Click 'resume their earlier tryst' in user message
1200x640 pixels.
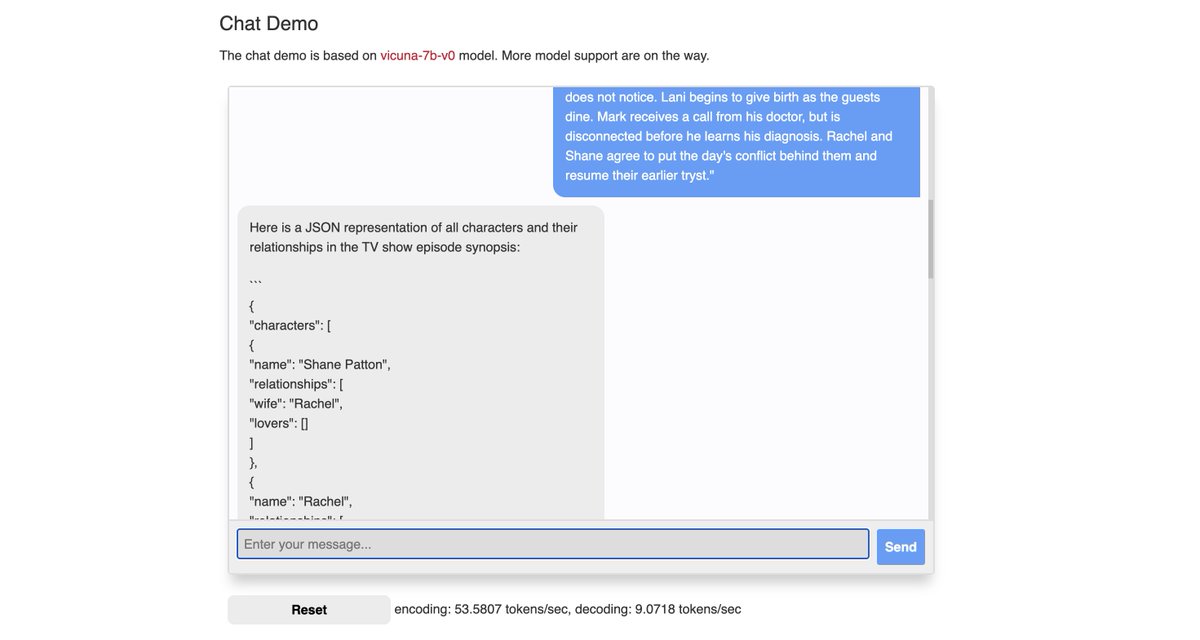click(639, 175)
